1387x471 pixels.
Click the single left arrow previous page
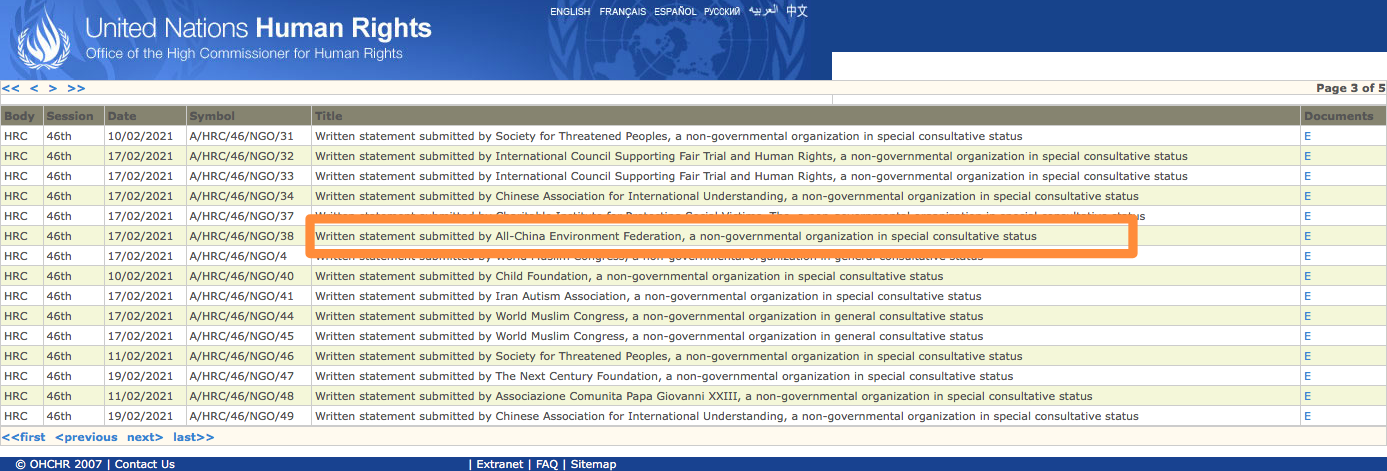click(35, 88)
